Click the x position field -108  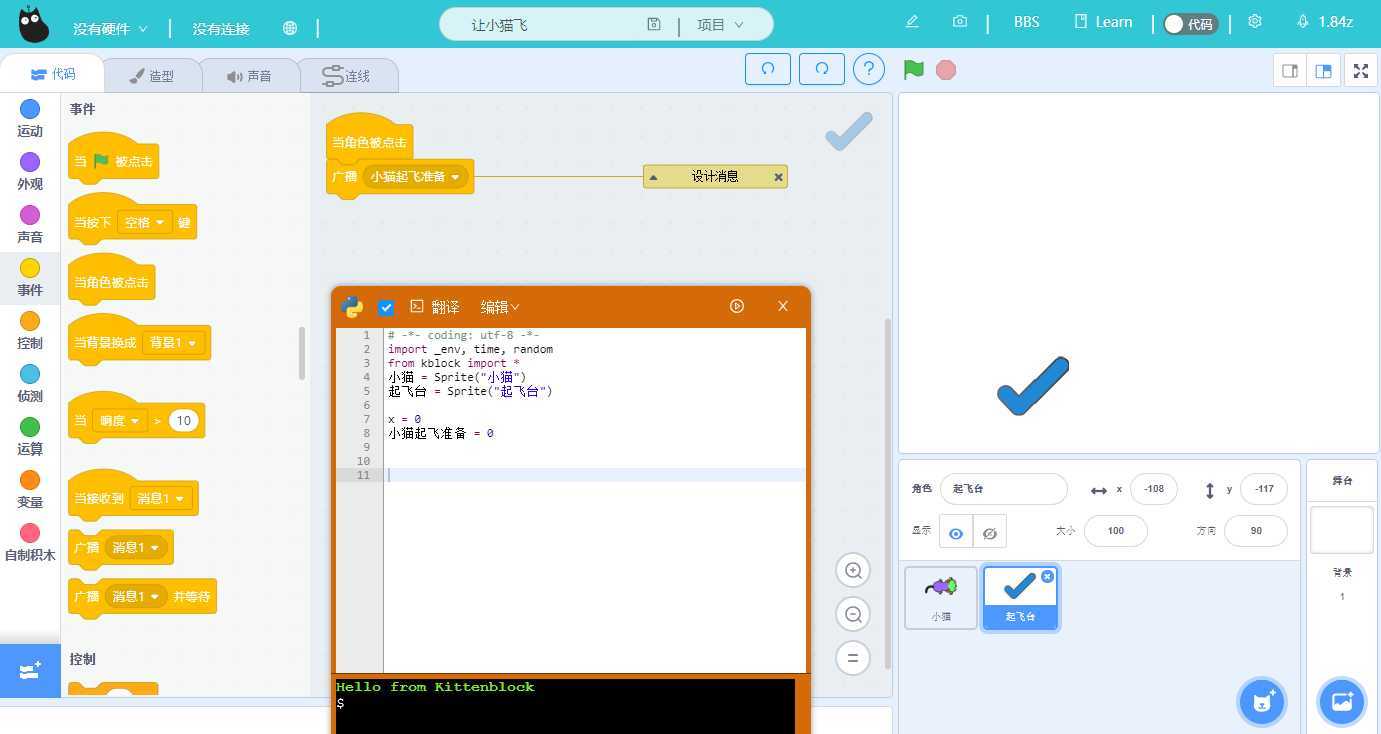point(1154,489)
